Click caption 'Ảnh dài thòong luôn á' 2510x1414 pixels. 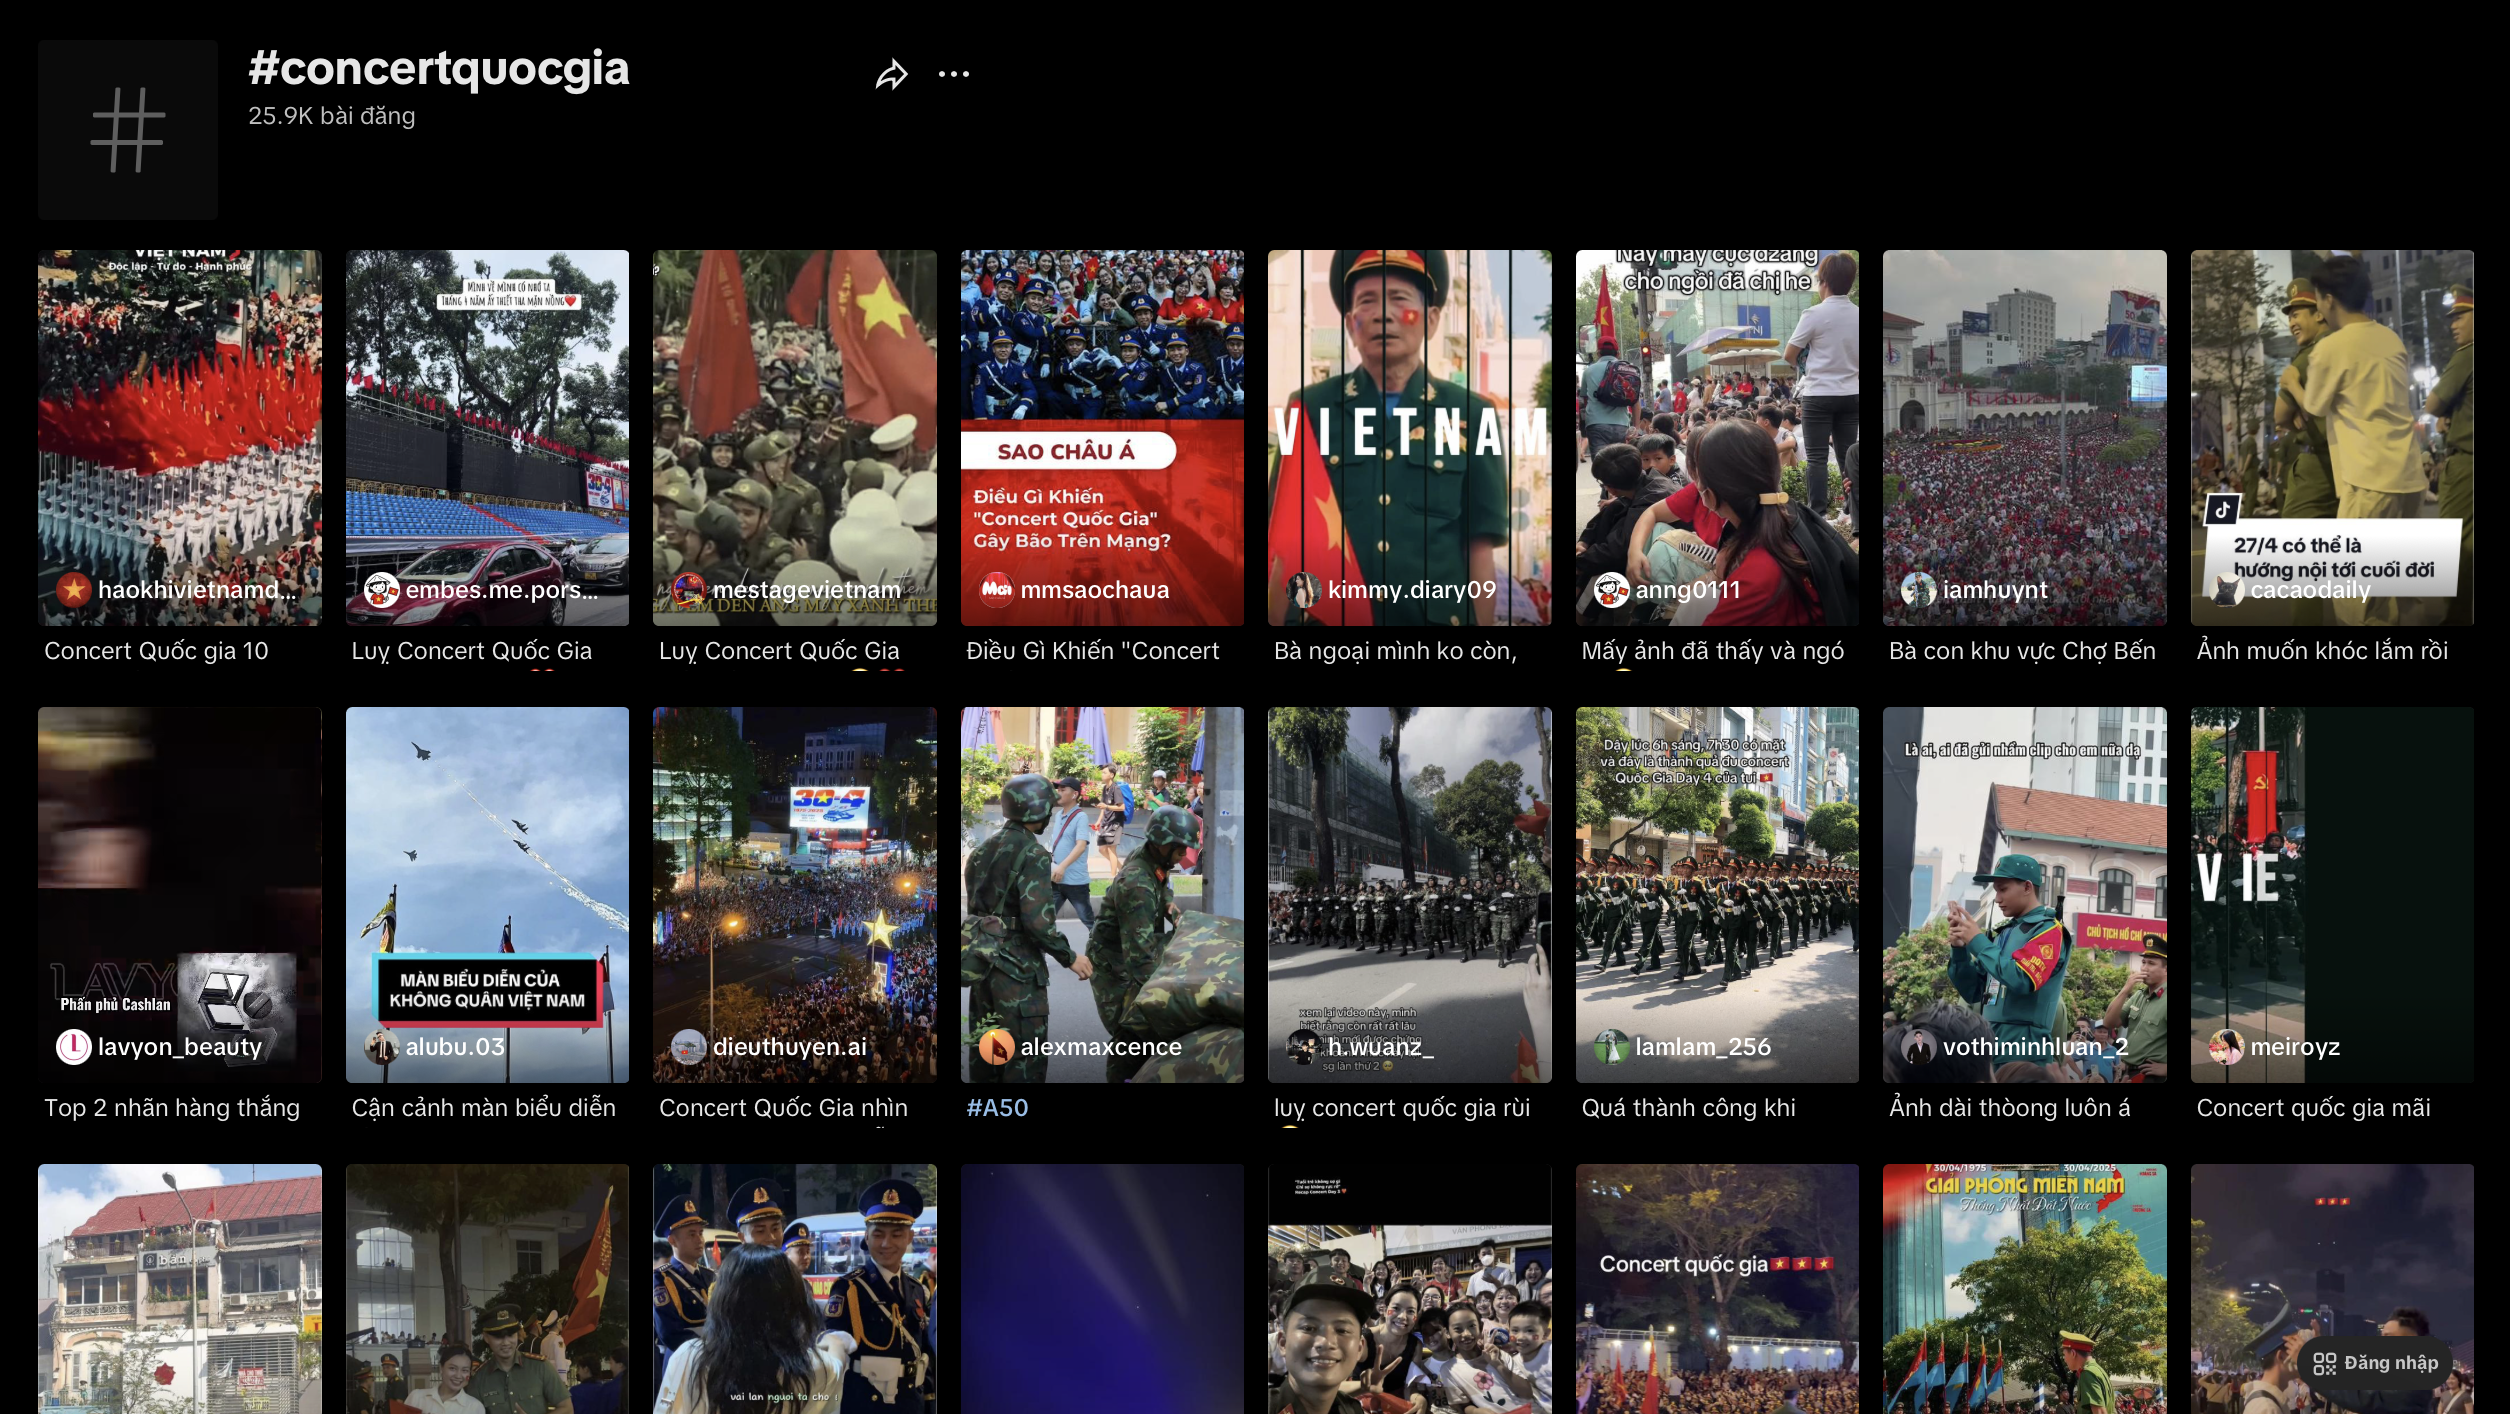pyautogui.click(x=2009, y=1108)
